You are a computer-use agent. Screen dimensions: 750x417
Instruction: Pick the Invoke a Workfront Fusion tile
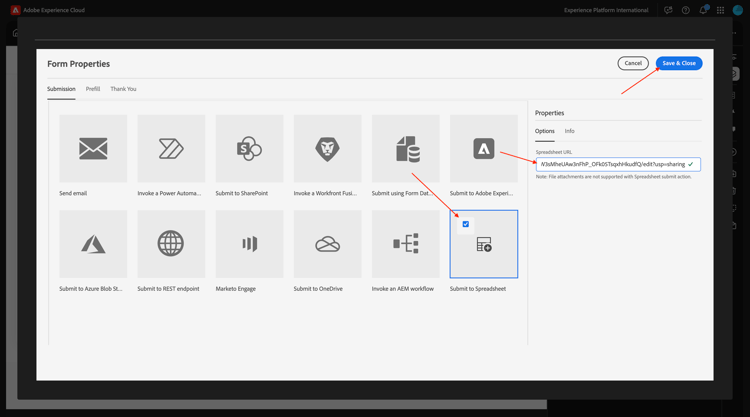pos(327,148)
